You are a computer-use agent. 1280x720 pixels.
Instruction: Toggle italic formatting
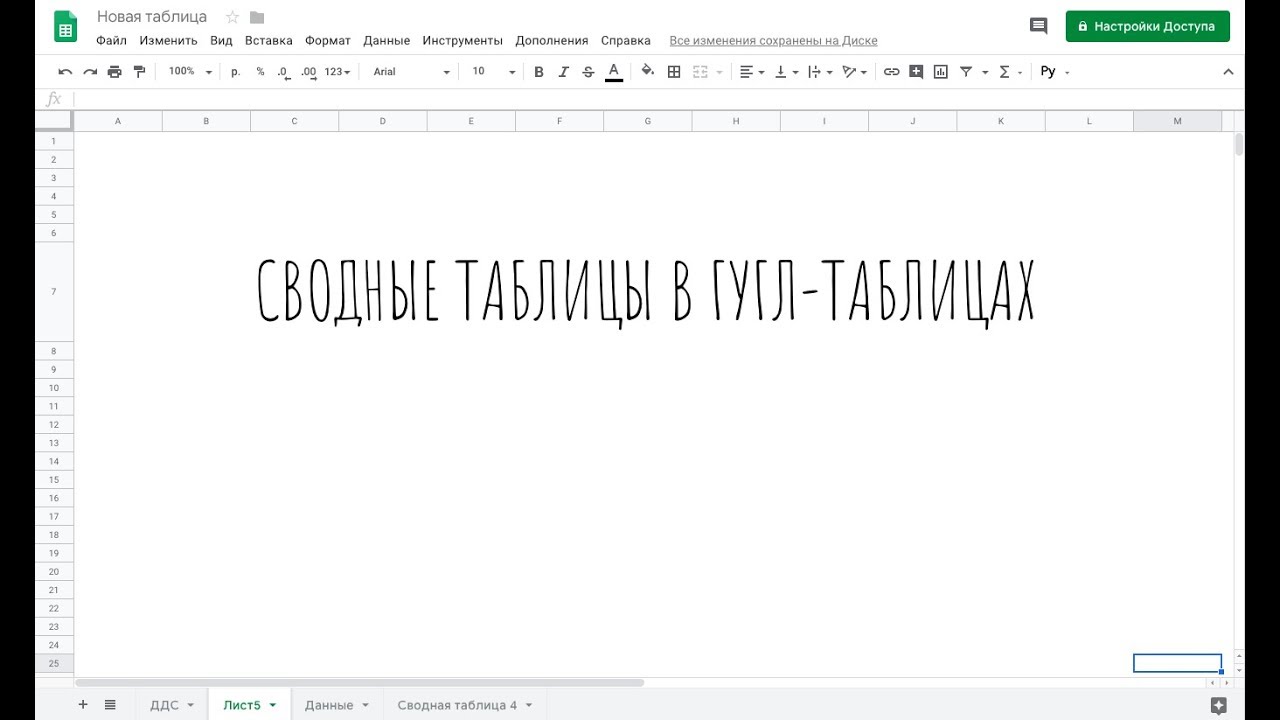[x=563, y=72]
